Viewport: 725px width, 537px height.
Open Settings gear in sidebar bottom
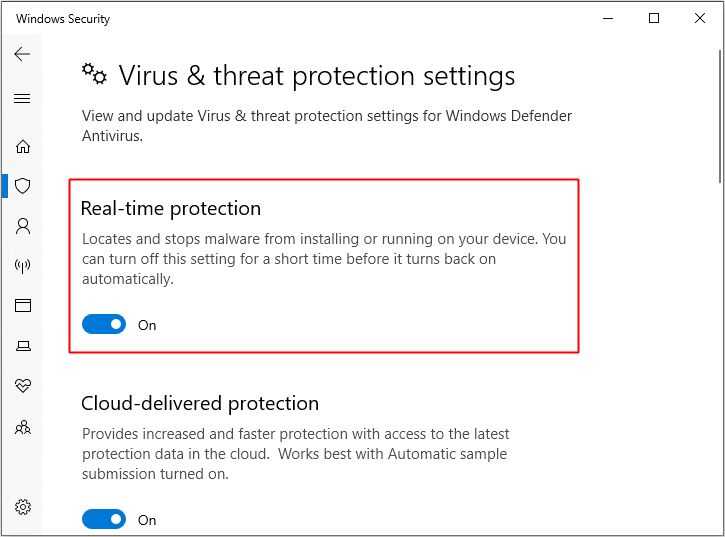[x=23, y=507]
